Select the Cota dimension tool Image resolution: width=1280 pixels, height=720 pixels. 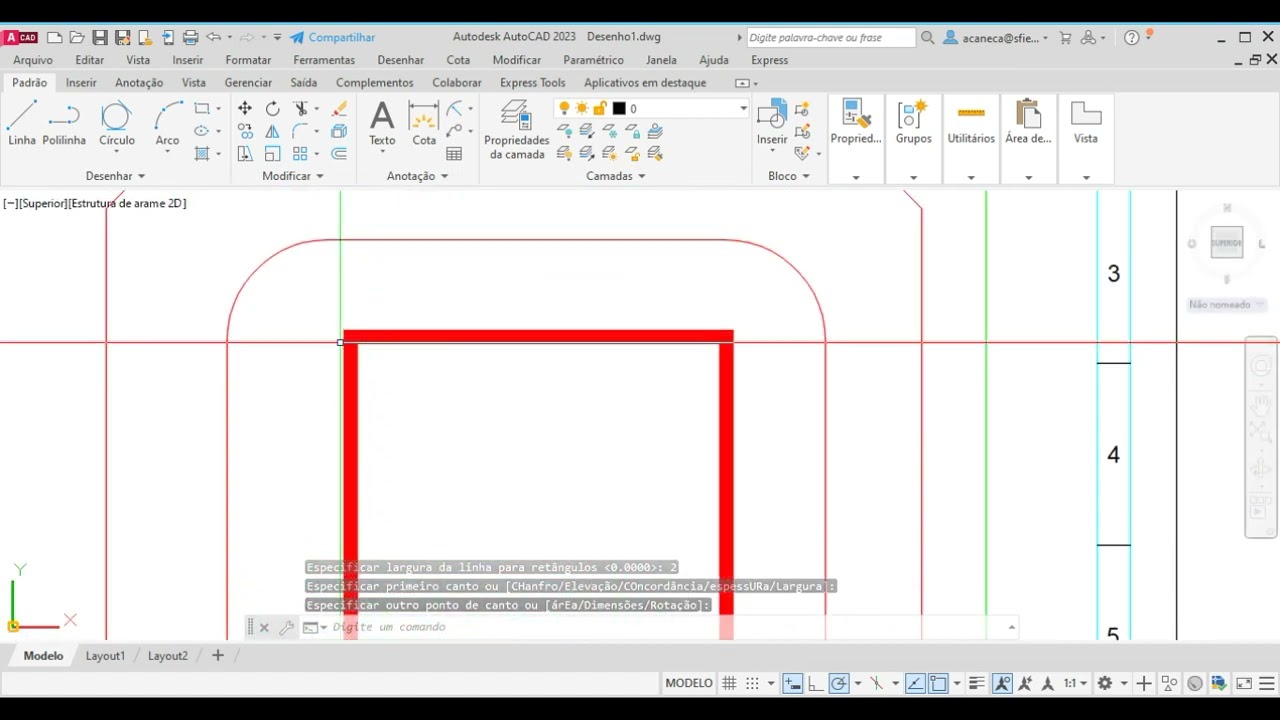click(424, 124)
